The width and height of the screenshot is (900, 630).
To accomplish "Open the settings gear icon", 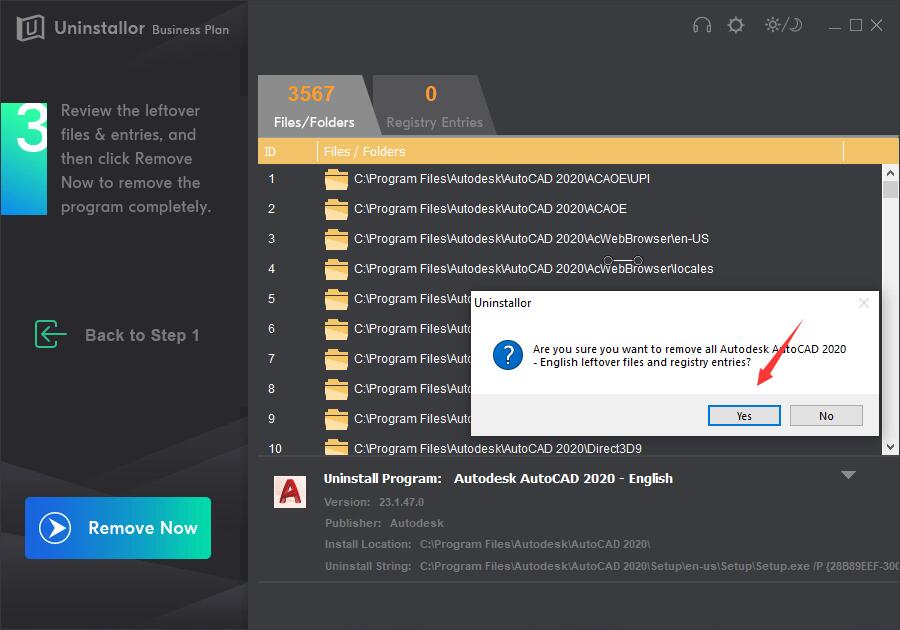I will [x=735, y=25].
